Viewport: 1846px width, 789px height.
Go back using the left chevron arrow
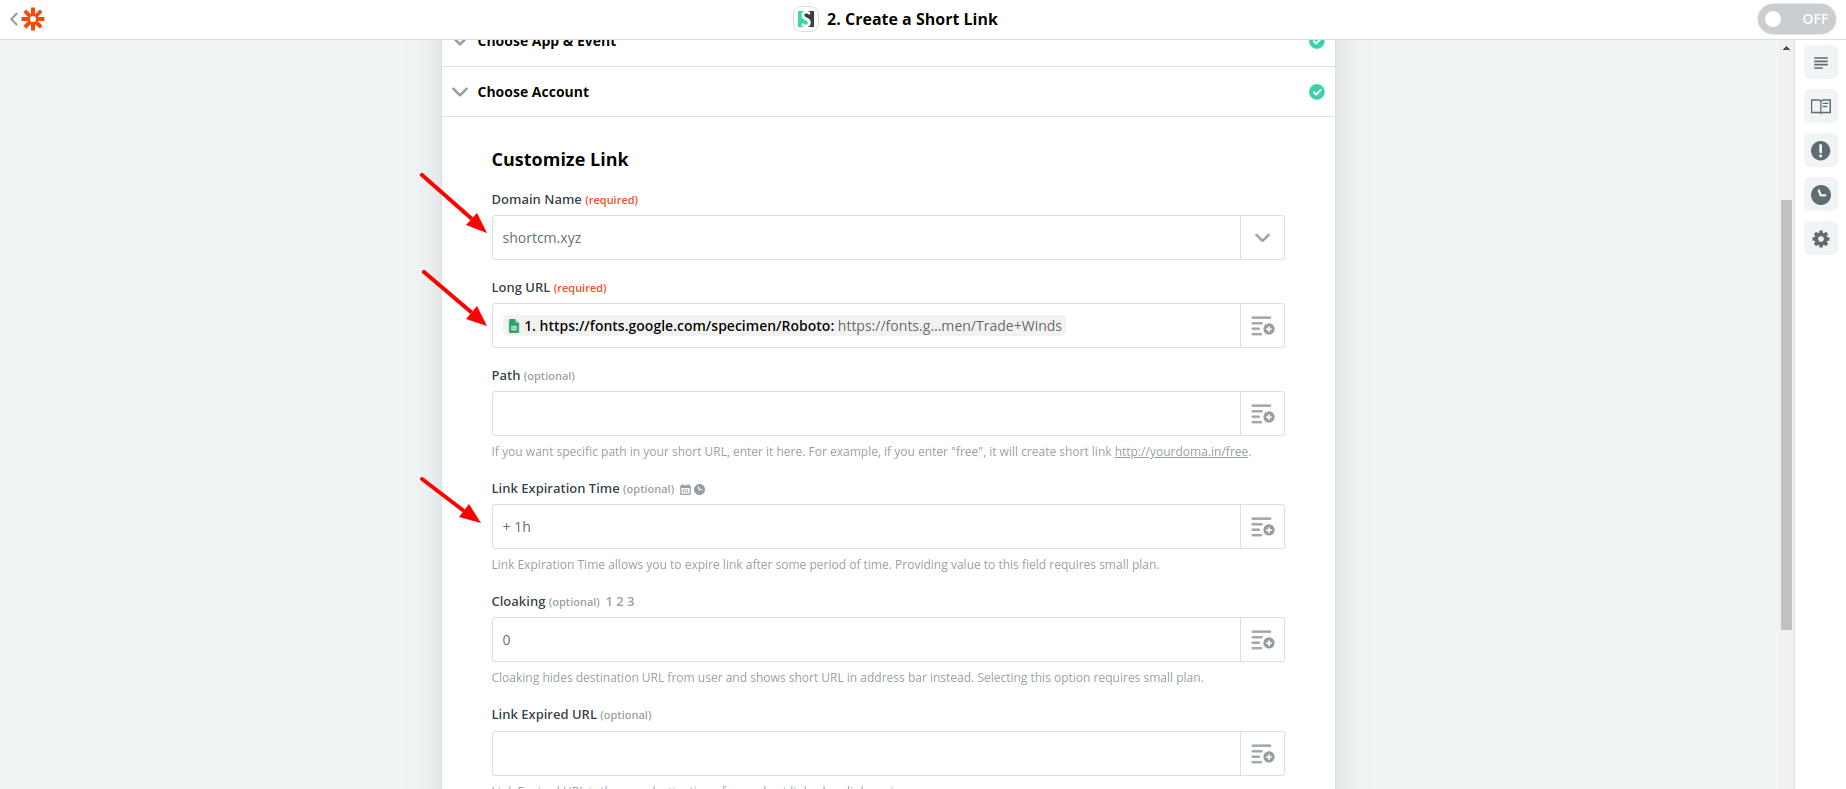coord(13,18)
